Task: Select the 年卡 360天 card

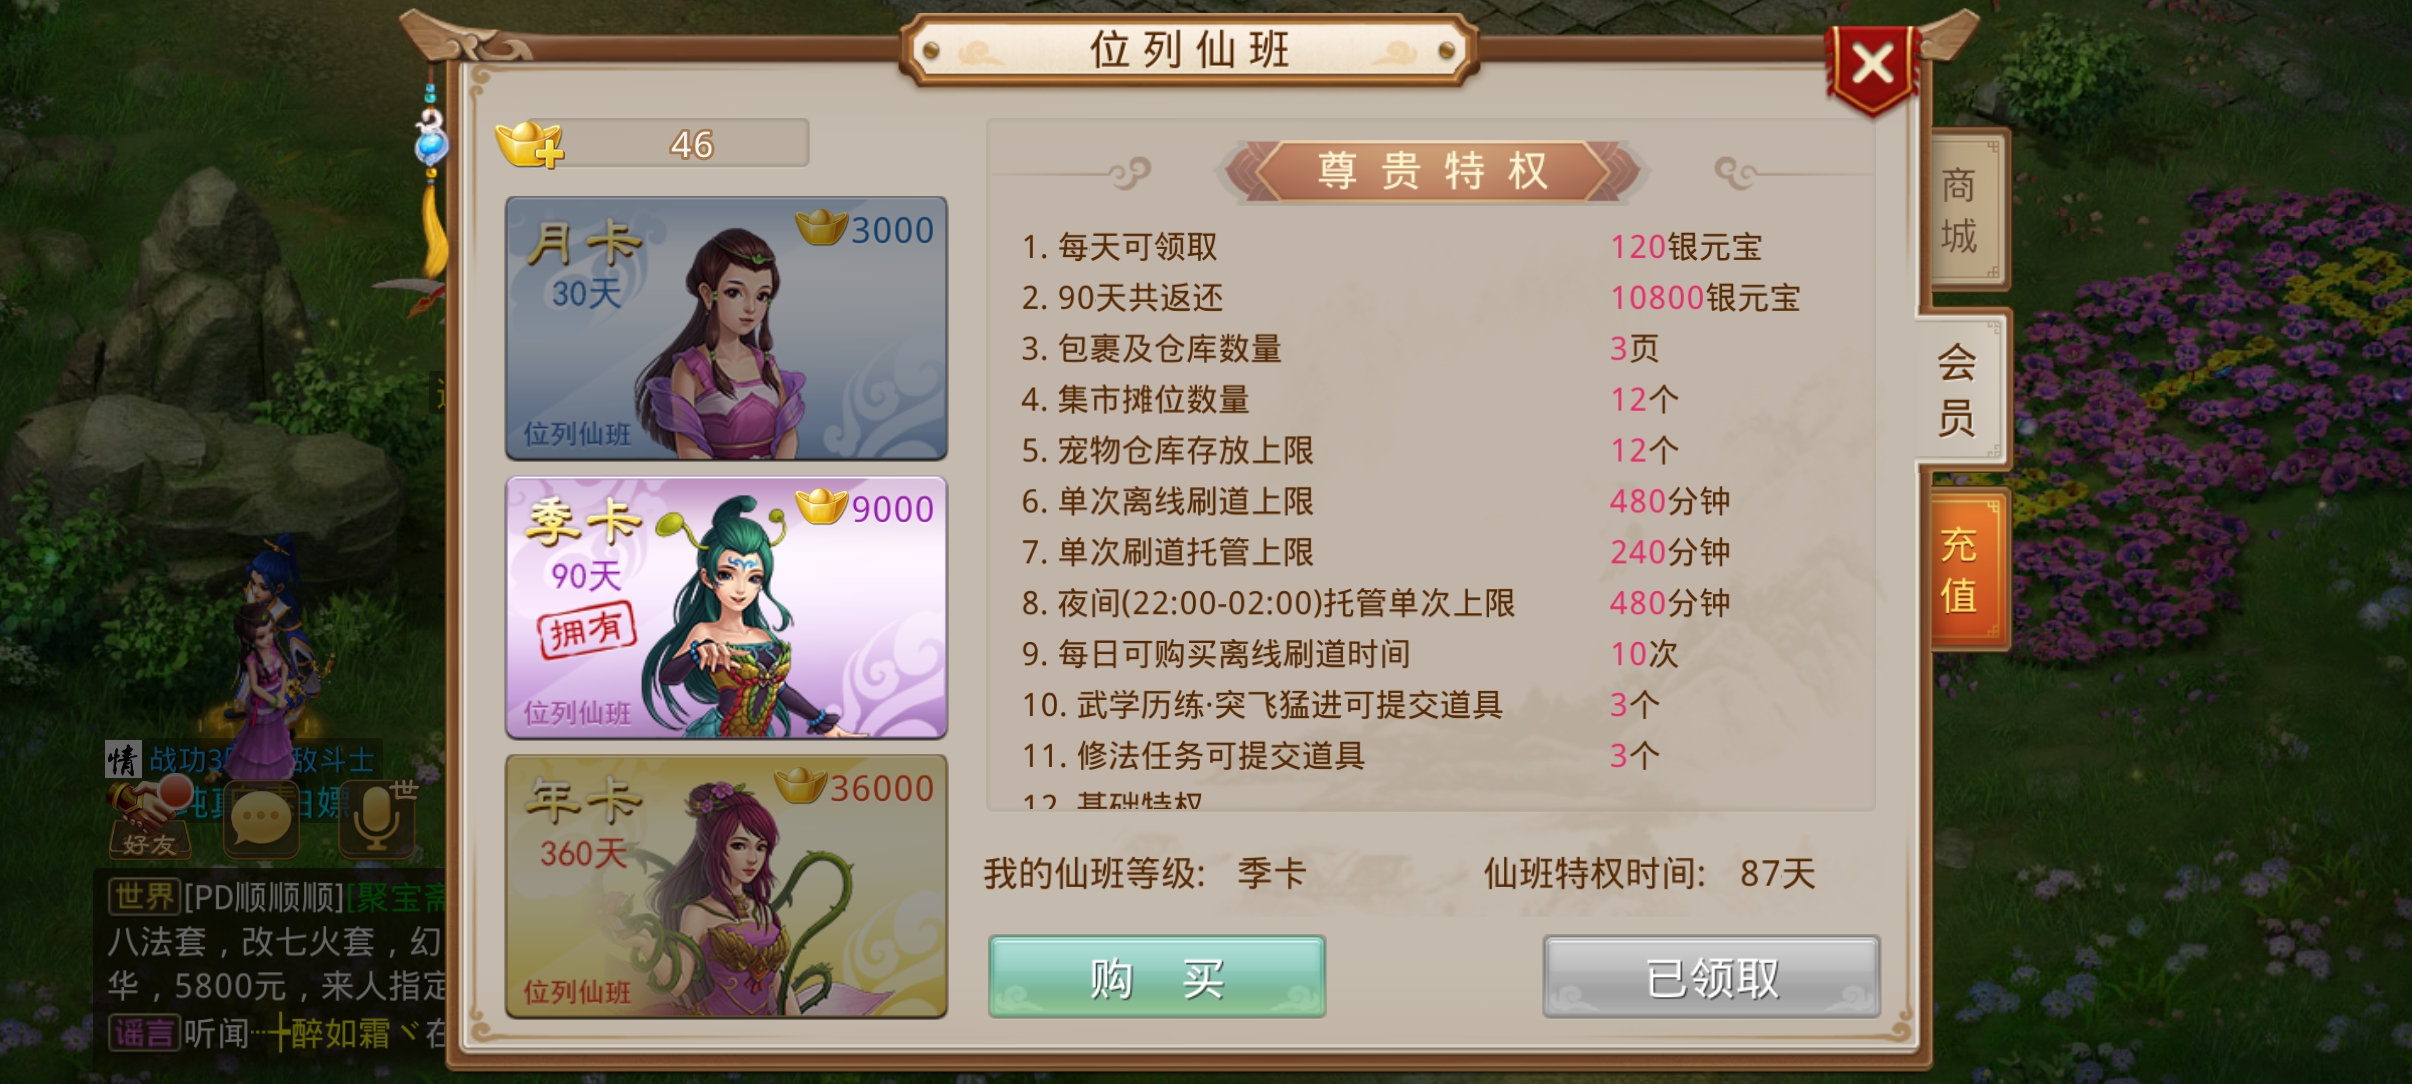Action: [726, 886]
